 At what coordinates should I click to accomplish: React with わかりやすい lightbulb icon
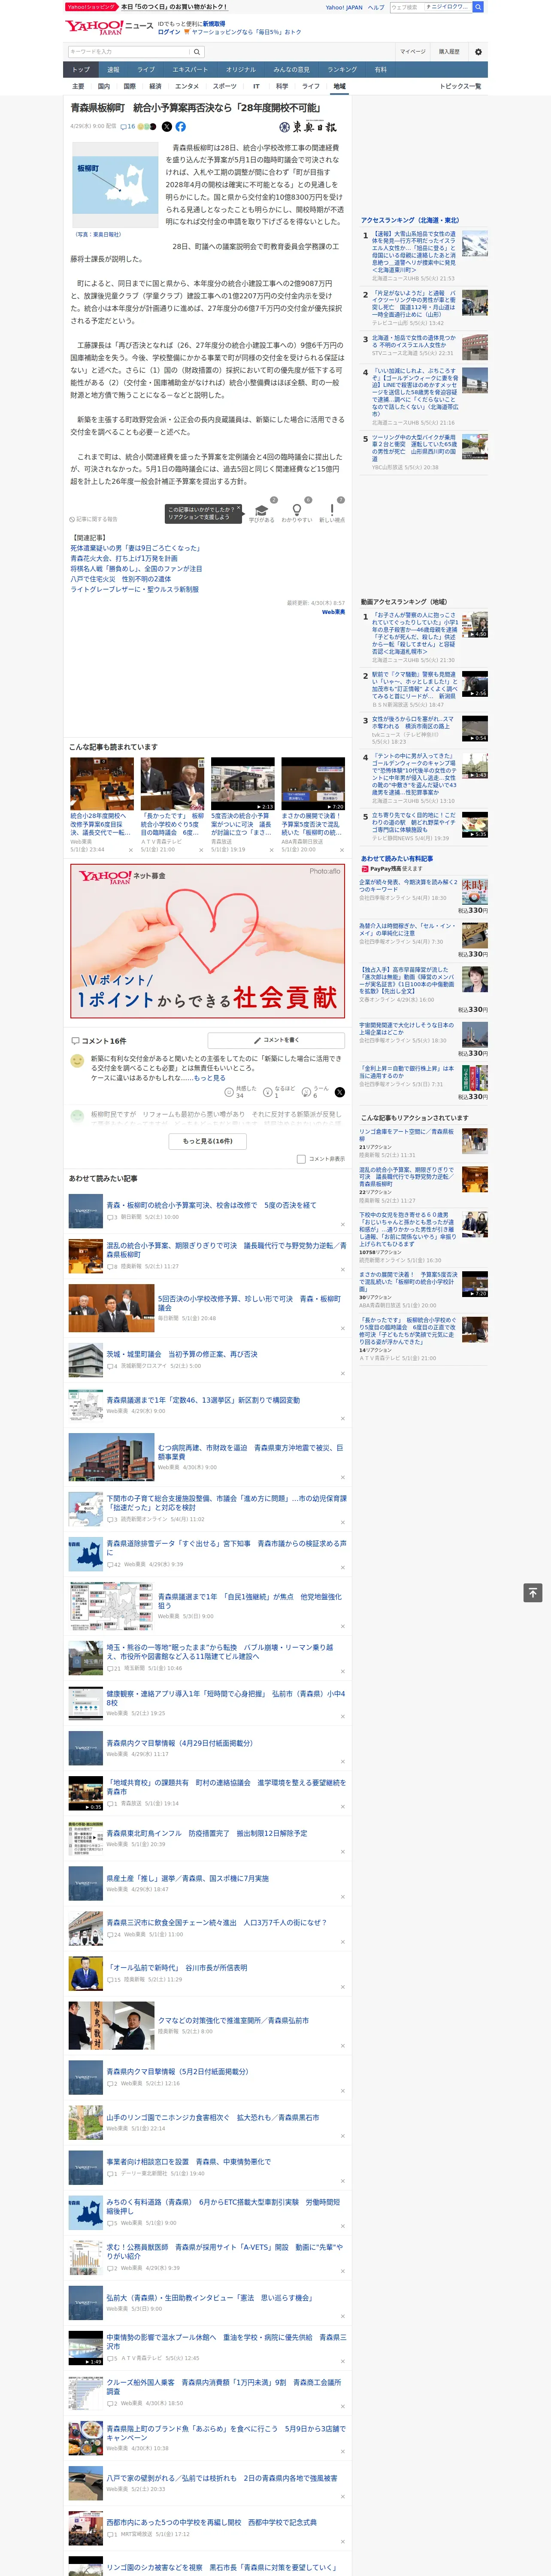[x=296, y=509]
